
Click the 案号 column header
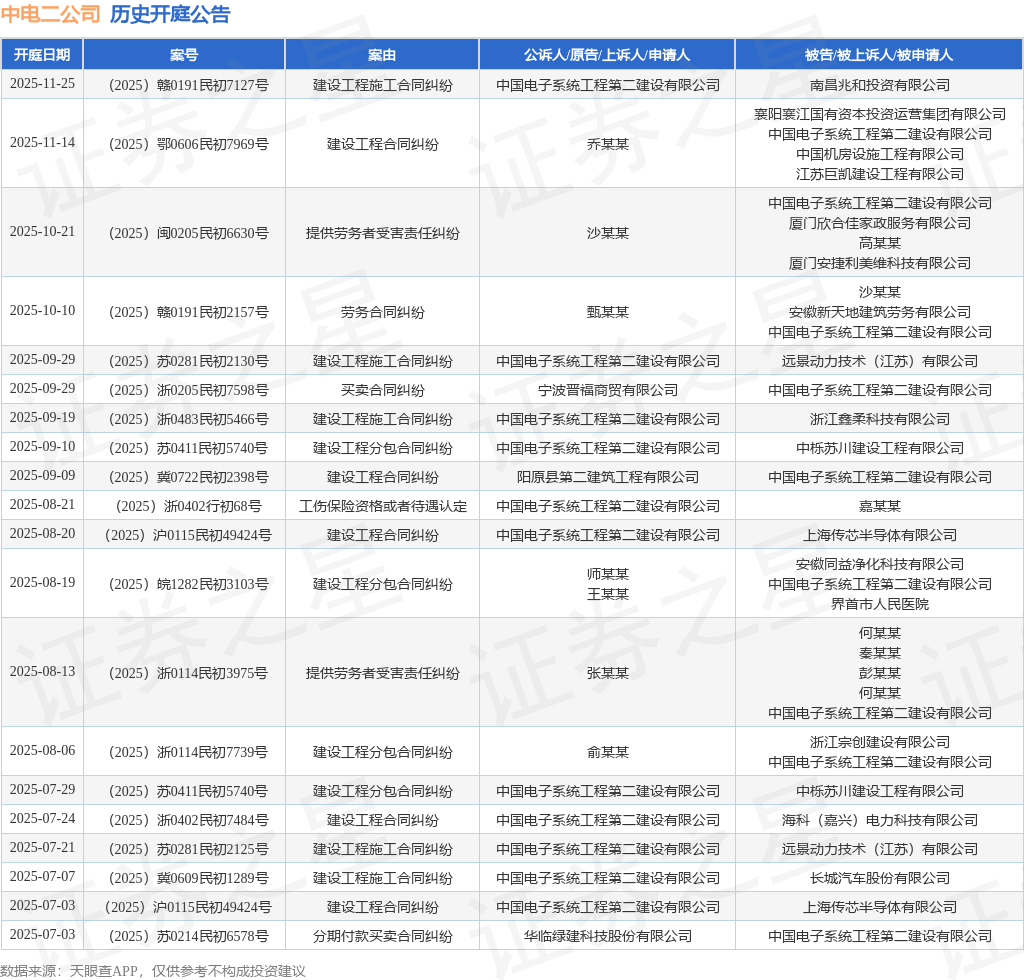click(x=184, y=55)
